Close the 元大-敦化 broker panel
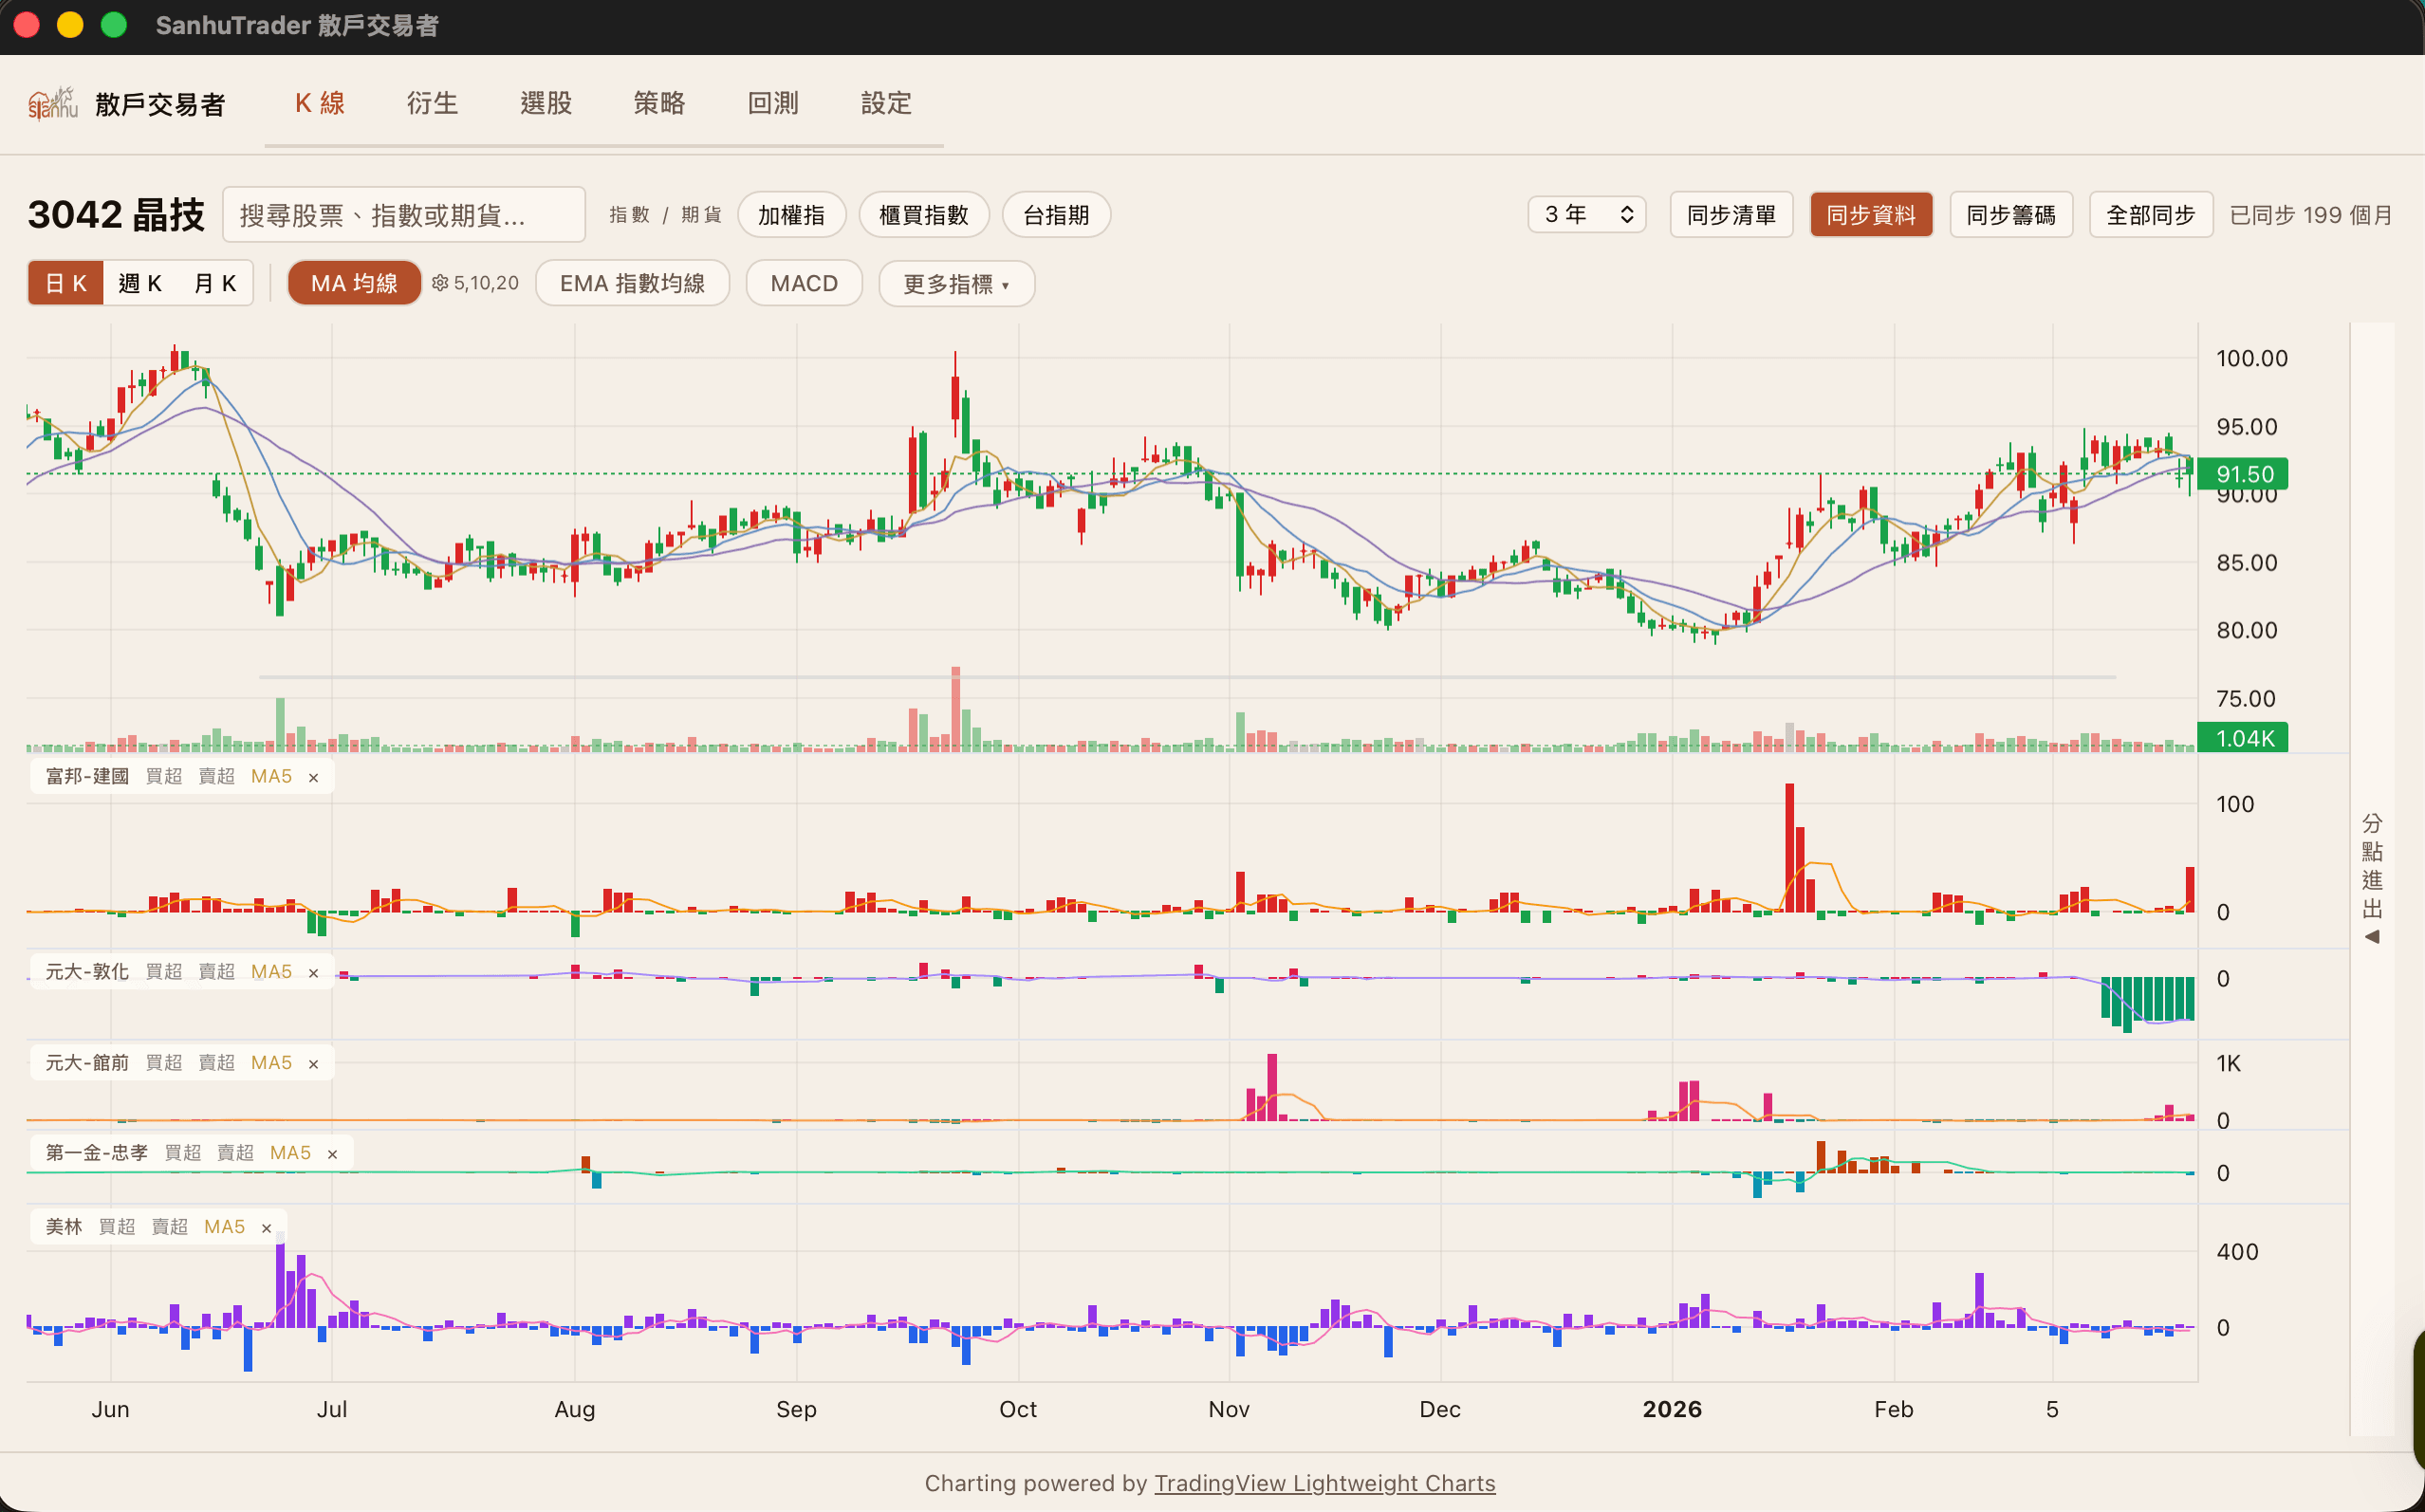2425x1512 pixels. [313, 973]
